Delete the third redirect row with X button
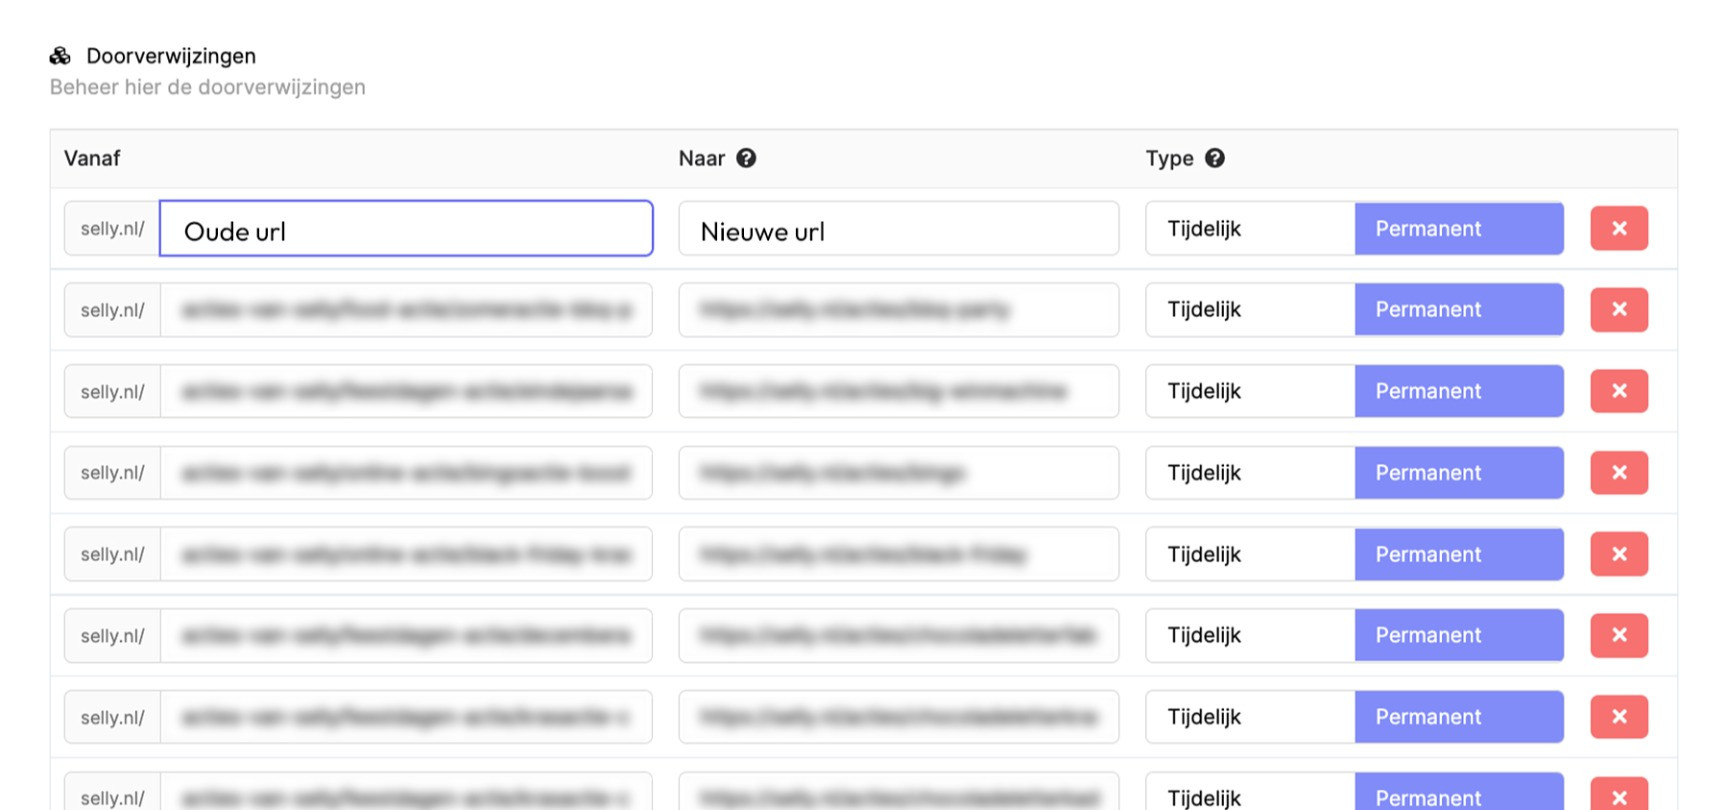The image size is (1728, 810). click(x=1618, y=391)
